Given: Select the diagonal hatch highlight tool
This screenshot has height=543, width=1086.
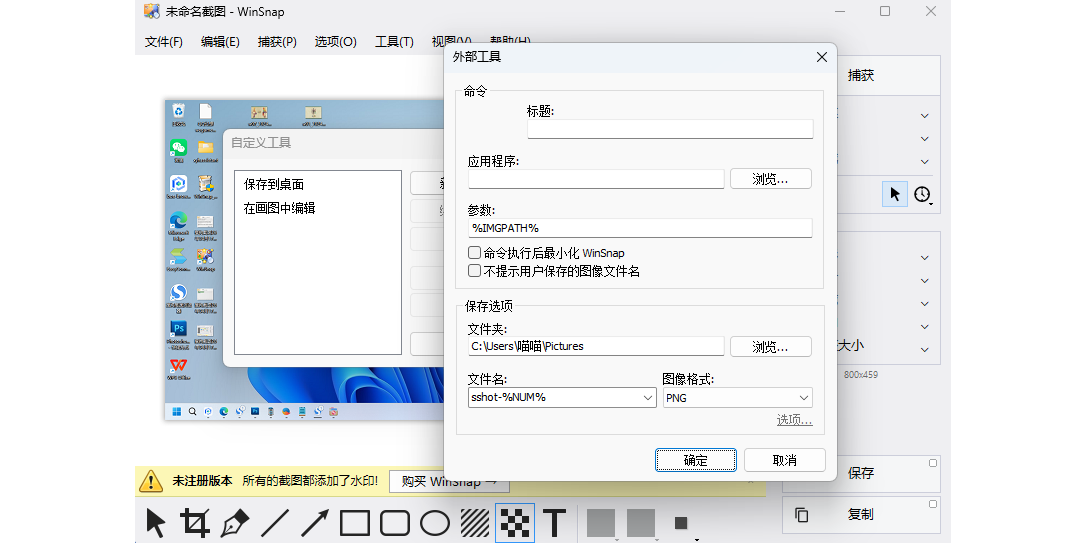Looking at the screenshot, I should (475, 523).
